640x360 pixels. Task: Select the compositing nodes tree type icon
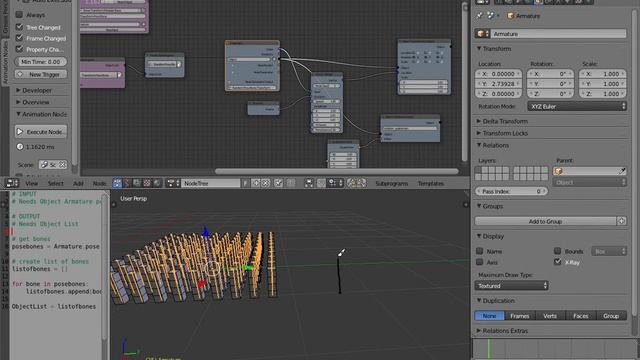pyautogui.click(x=137, y=183)
